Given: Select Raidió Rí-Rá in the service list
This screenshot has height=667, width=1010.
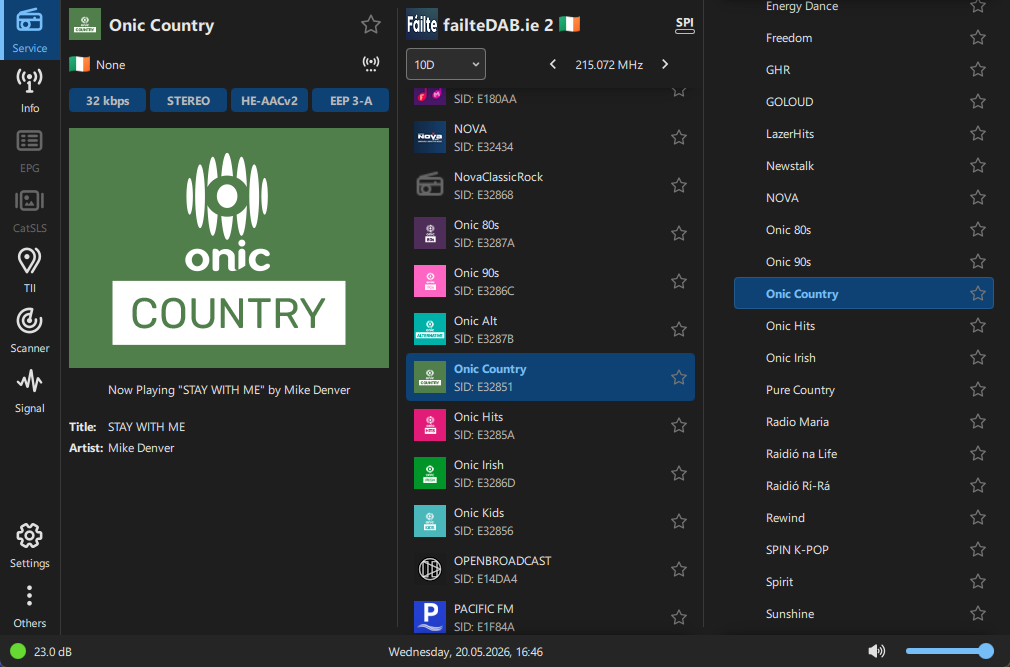Looking at the screenshot, I should pyautogui.click(x=863, y=485).
